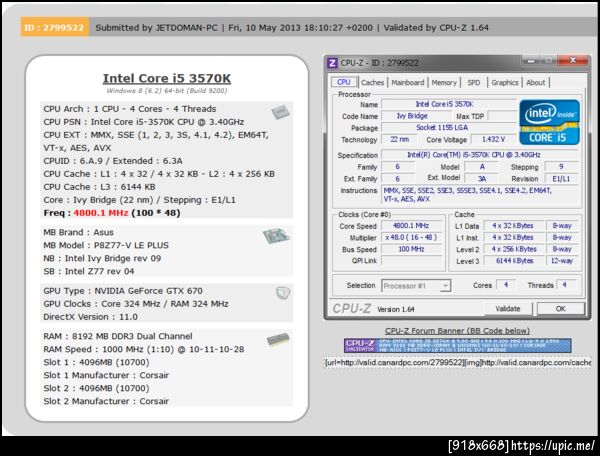Click the Level 3 6144 KBytes value

[514, 261]
